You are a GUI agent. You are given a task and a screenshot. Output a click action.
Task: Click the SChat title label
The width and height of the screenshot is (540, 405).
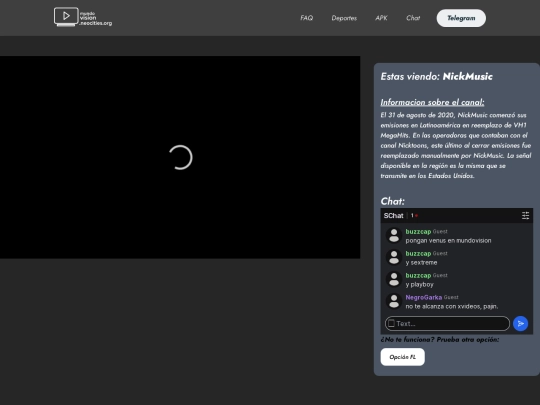point(393,216)
